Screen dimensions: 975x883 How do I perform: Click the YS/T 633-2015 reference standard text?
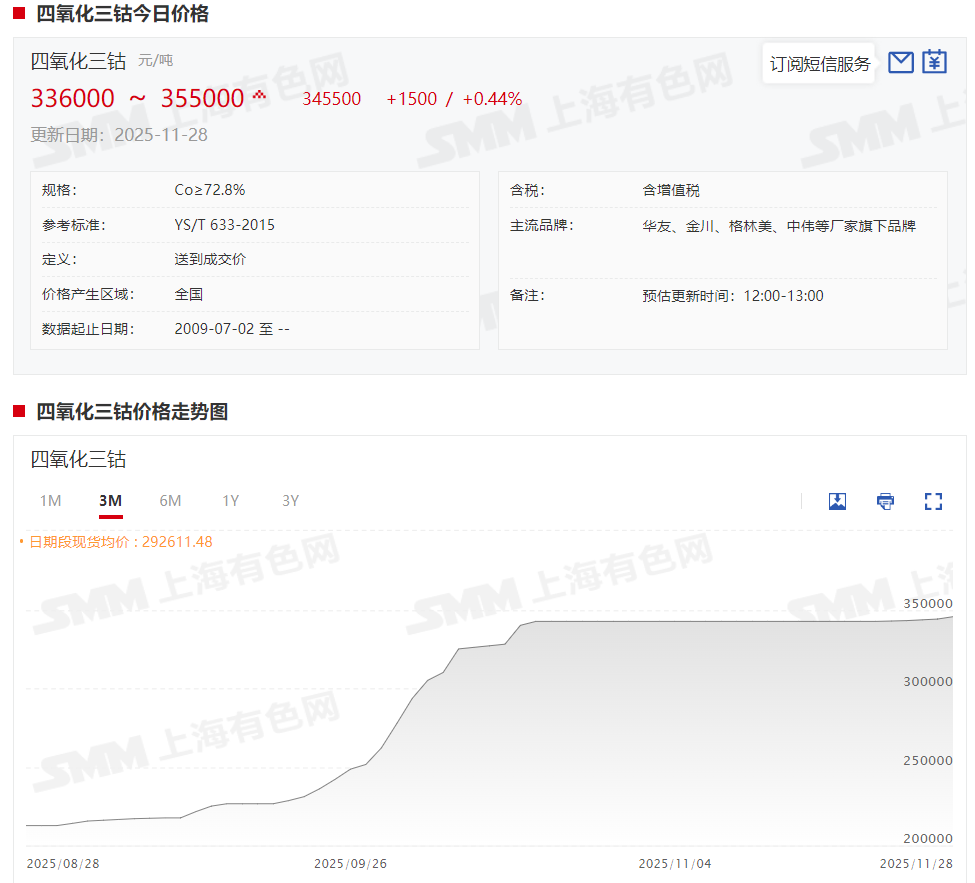coord(224,225)
